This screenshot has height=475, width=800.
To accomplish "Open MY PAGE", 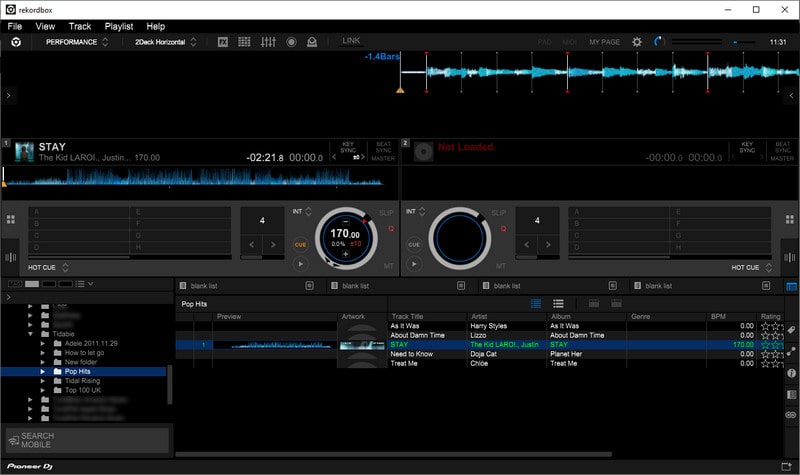I will coord(605,42).
